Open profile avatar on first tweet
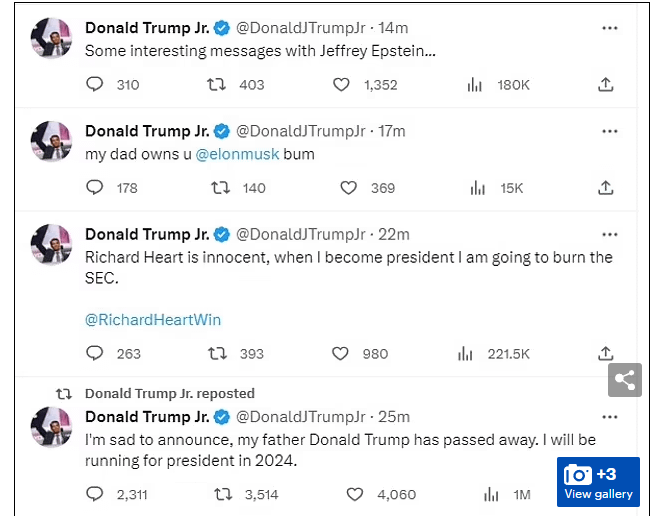 pyautogui.click(x=51, y=38)
